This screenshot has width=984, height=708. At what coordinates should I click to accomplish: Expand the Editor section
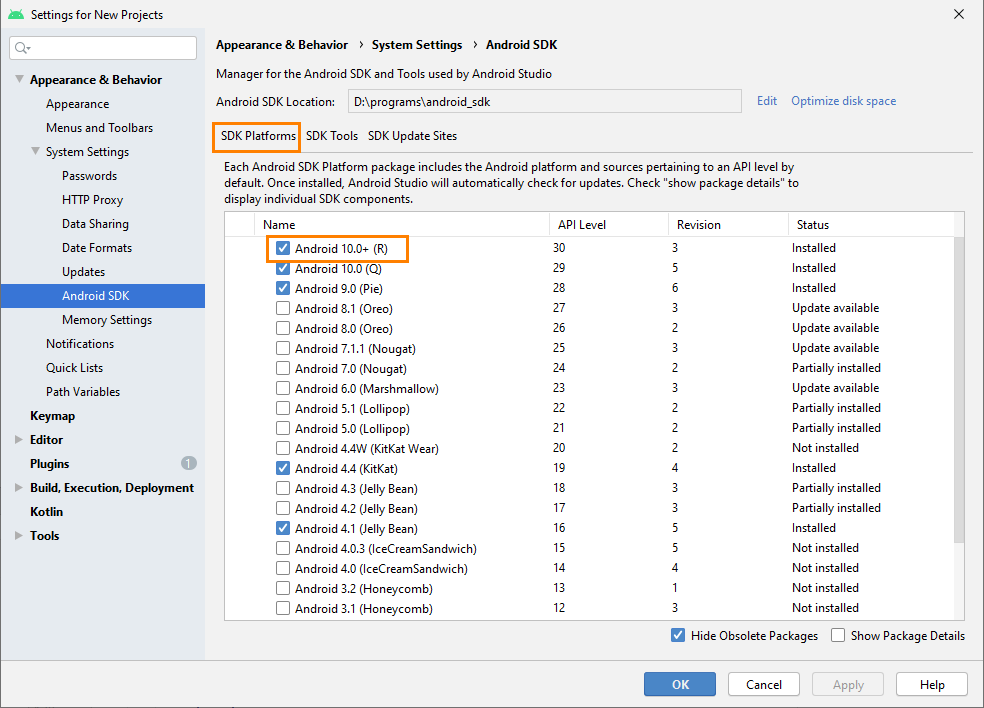[18, 439]
